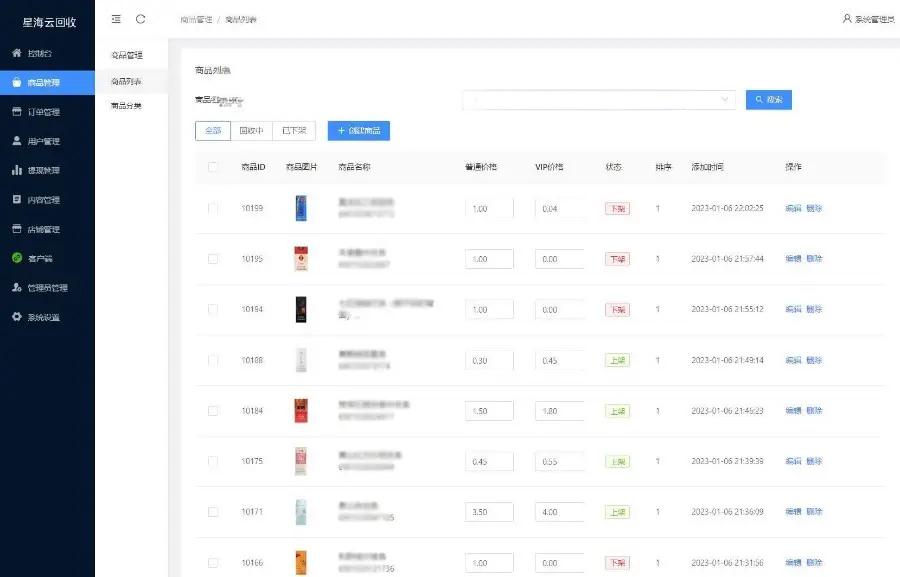900x577 pixels.
Task: Open 管理员管理 in the sidebar
Action: [47, 288]
